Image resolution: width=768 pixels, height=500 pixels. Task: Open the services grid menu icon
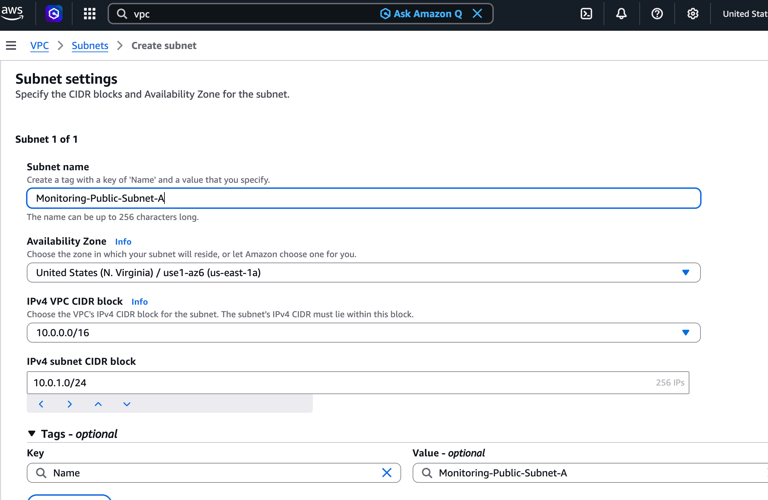coord(89,14)
